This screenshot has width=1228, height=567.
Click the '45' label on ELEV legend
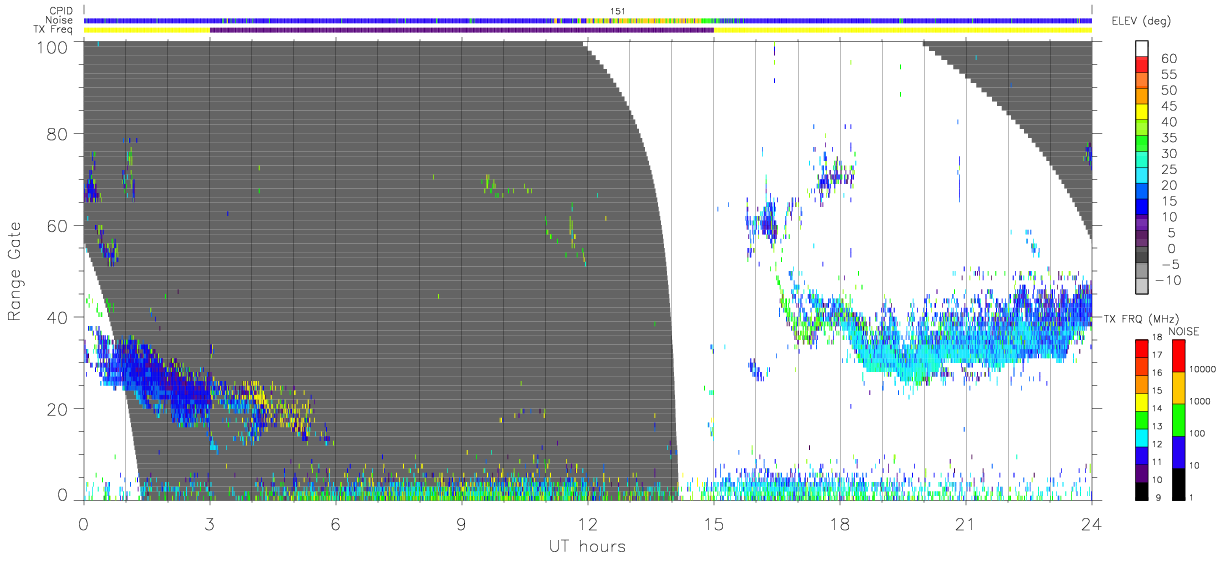click(x=1169, y=106)
